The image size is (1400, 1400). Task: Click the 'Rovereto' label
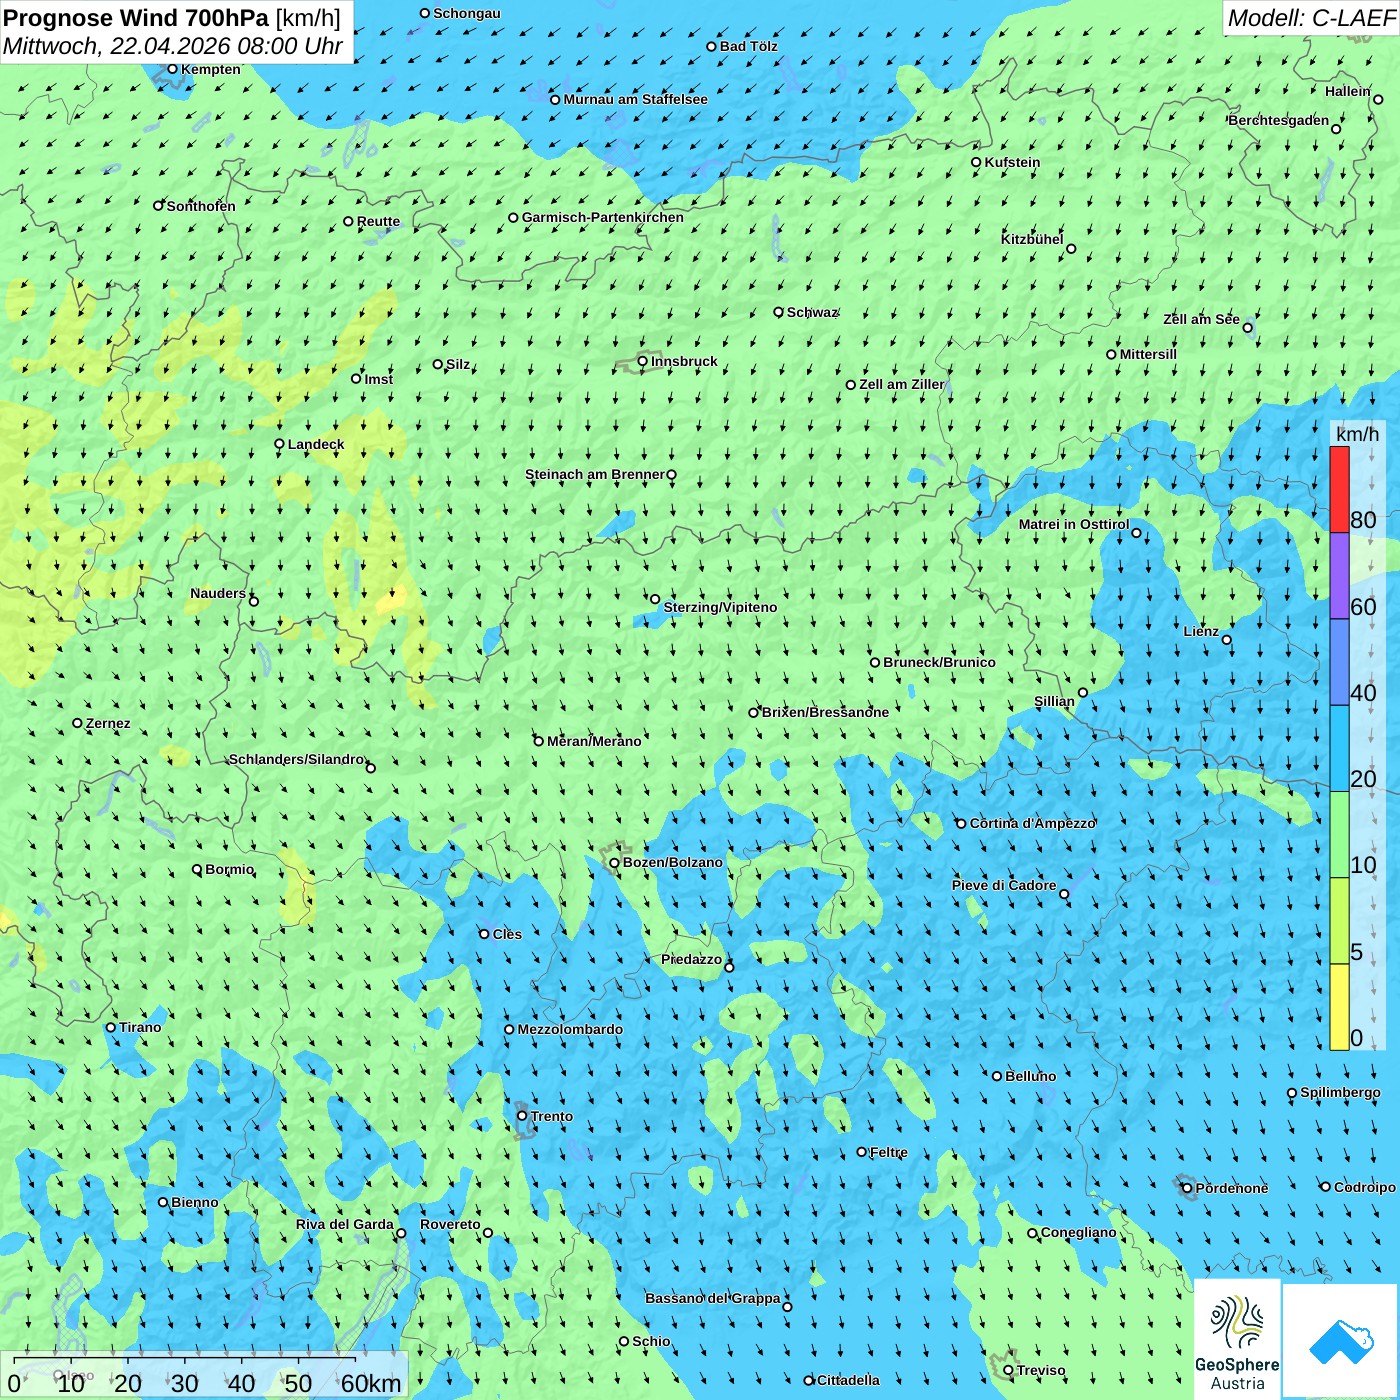pos(450,1224)
